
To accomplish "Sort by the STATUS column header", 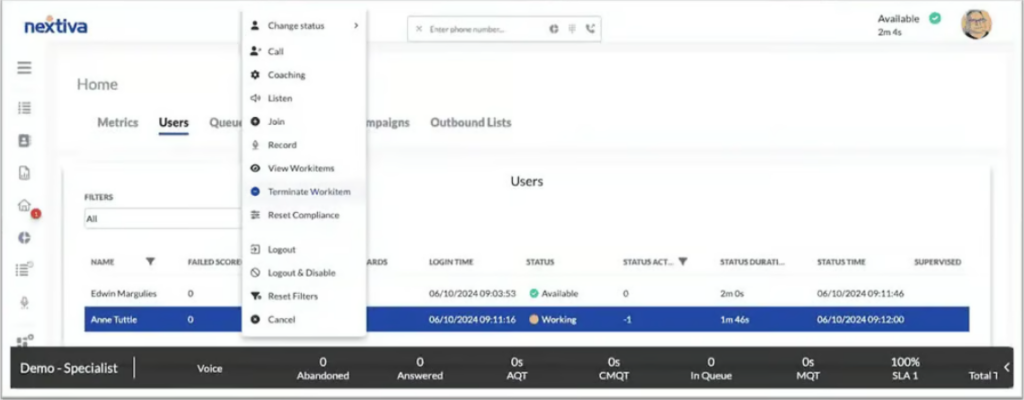I will coord(540,262).
